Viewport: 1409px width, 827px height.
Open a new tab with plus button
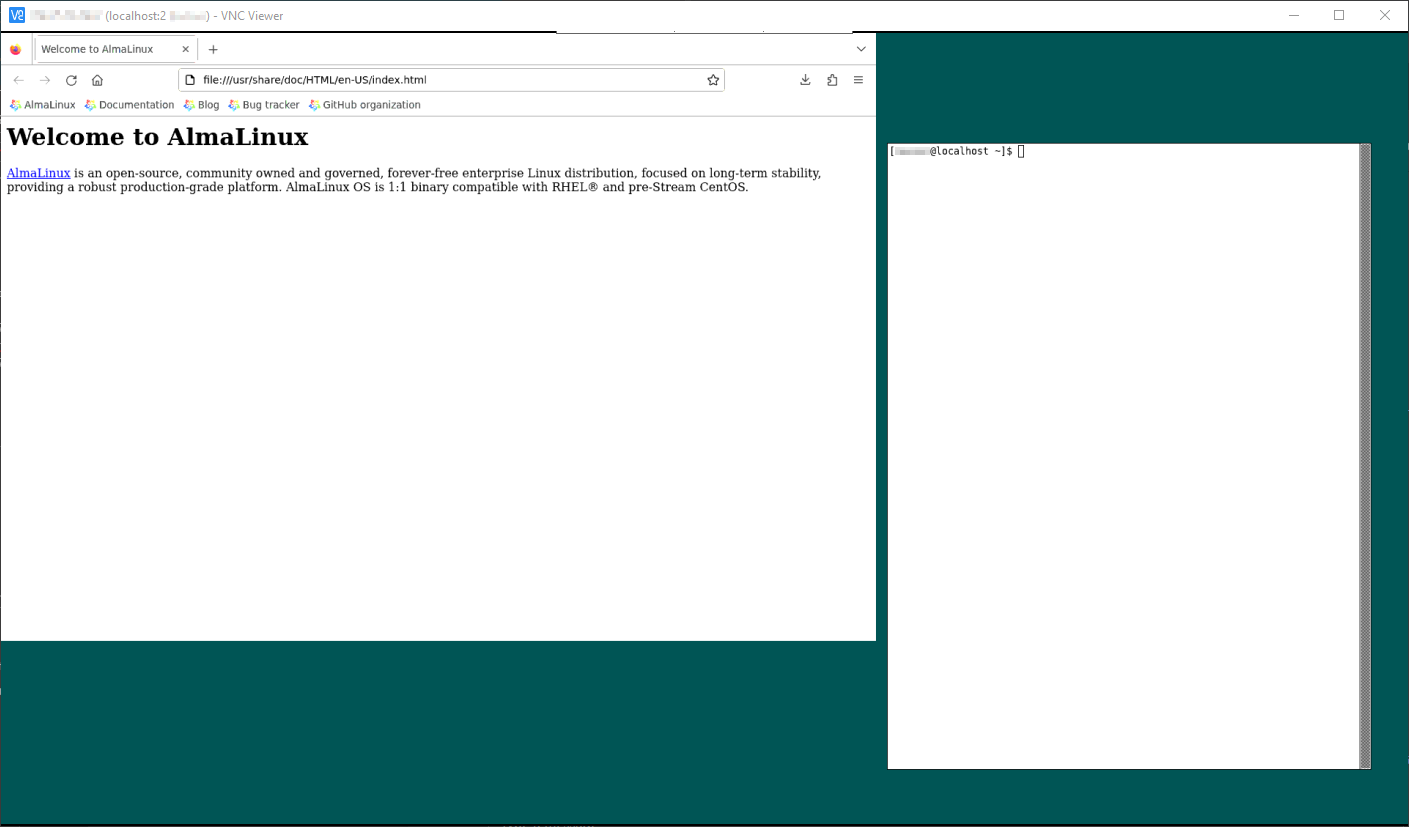point(213,49)
